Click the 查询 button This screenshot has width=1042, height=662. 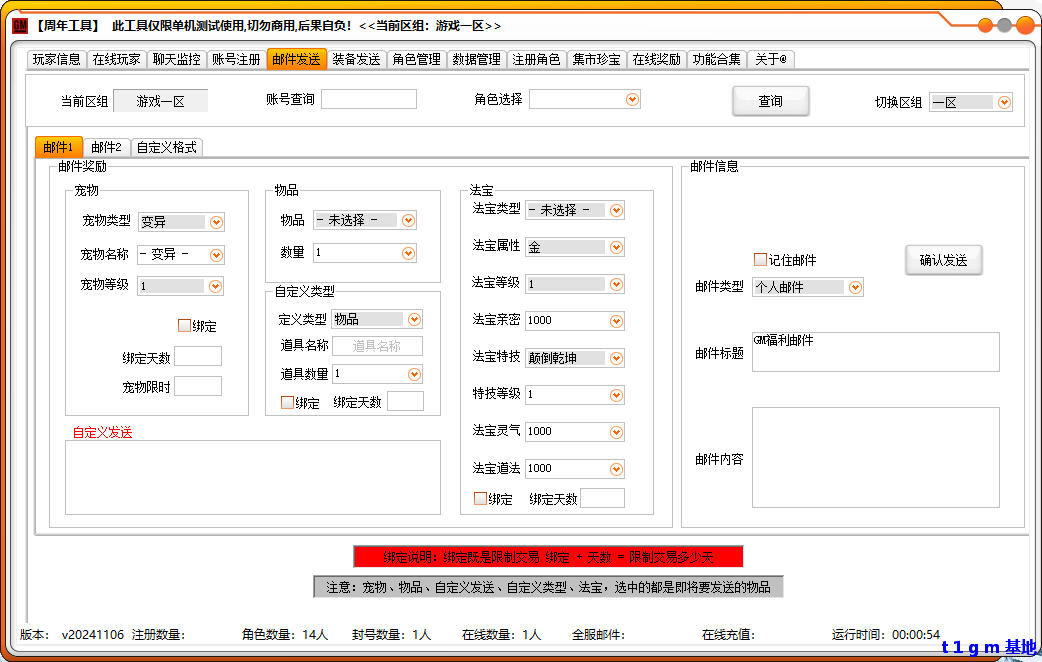click(x=770, y=101)
